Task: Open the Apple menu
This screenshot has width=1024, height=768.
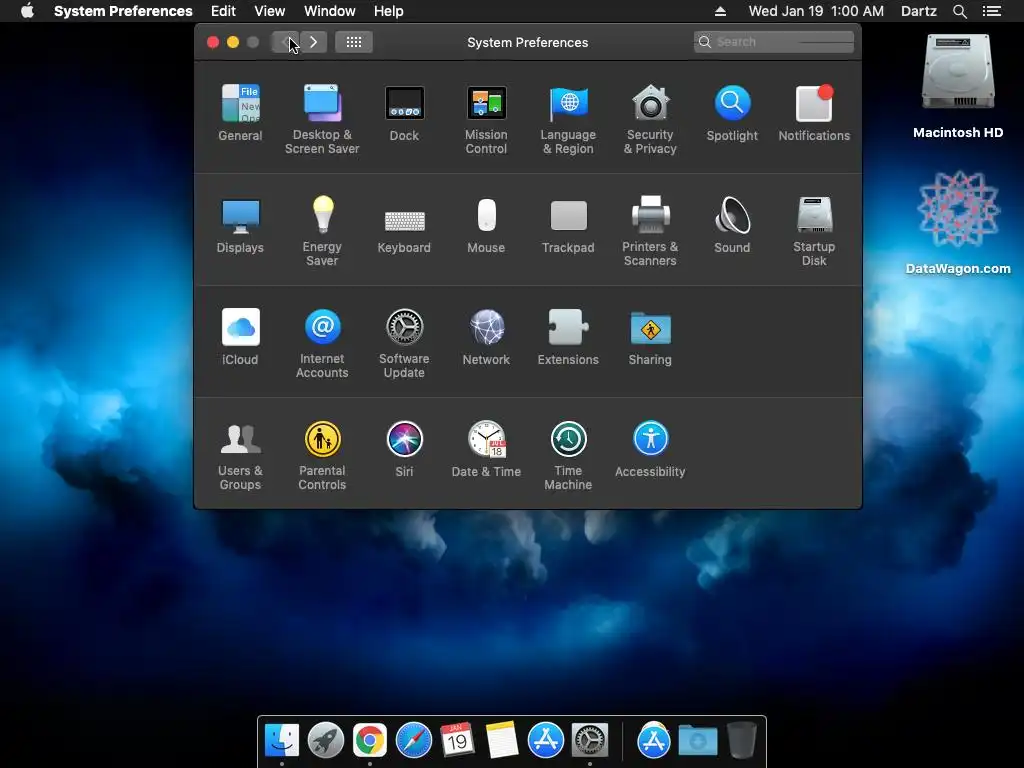Action: coord(27,11)
